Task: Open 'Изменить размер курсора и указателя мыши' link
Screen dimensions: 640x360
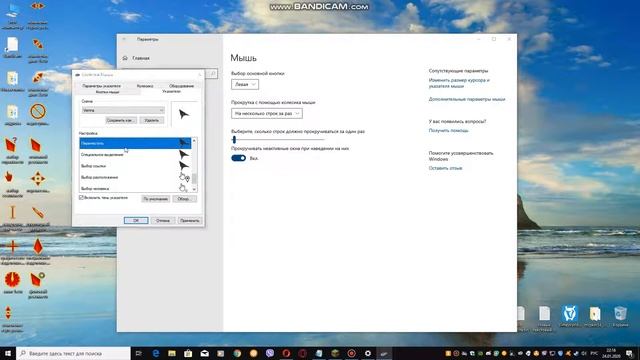Action: (459, 83)
